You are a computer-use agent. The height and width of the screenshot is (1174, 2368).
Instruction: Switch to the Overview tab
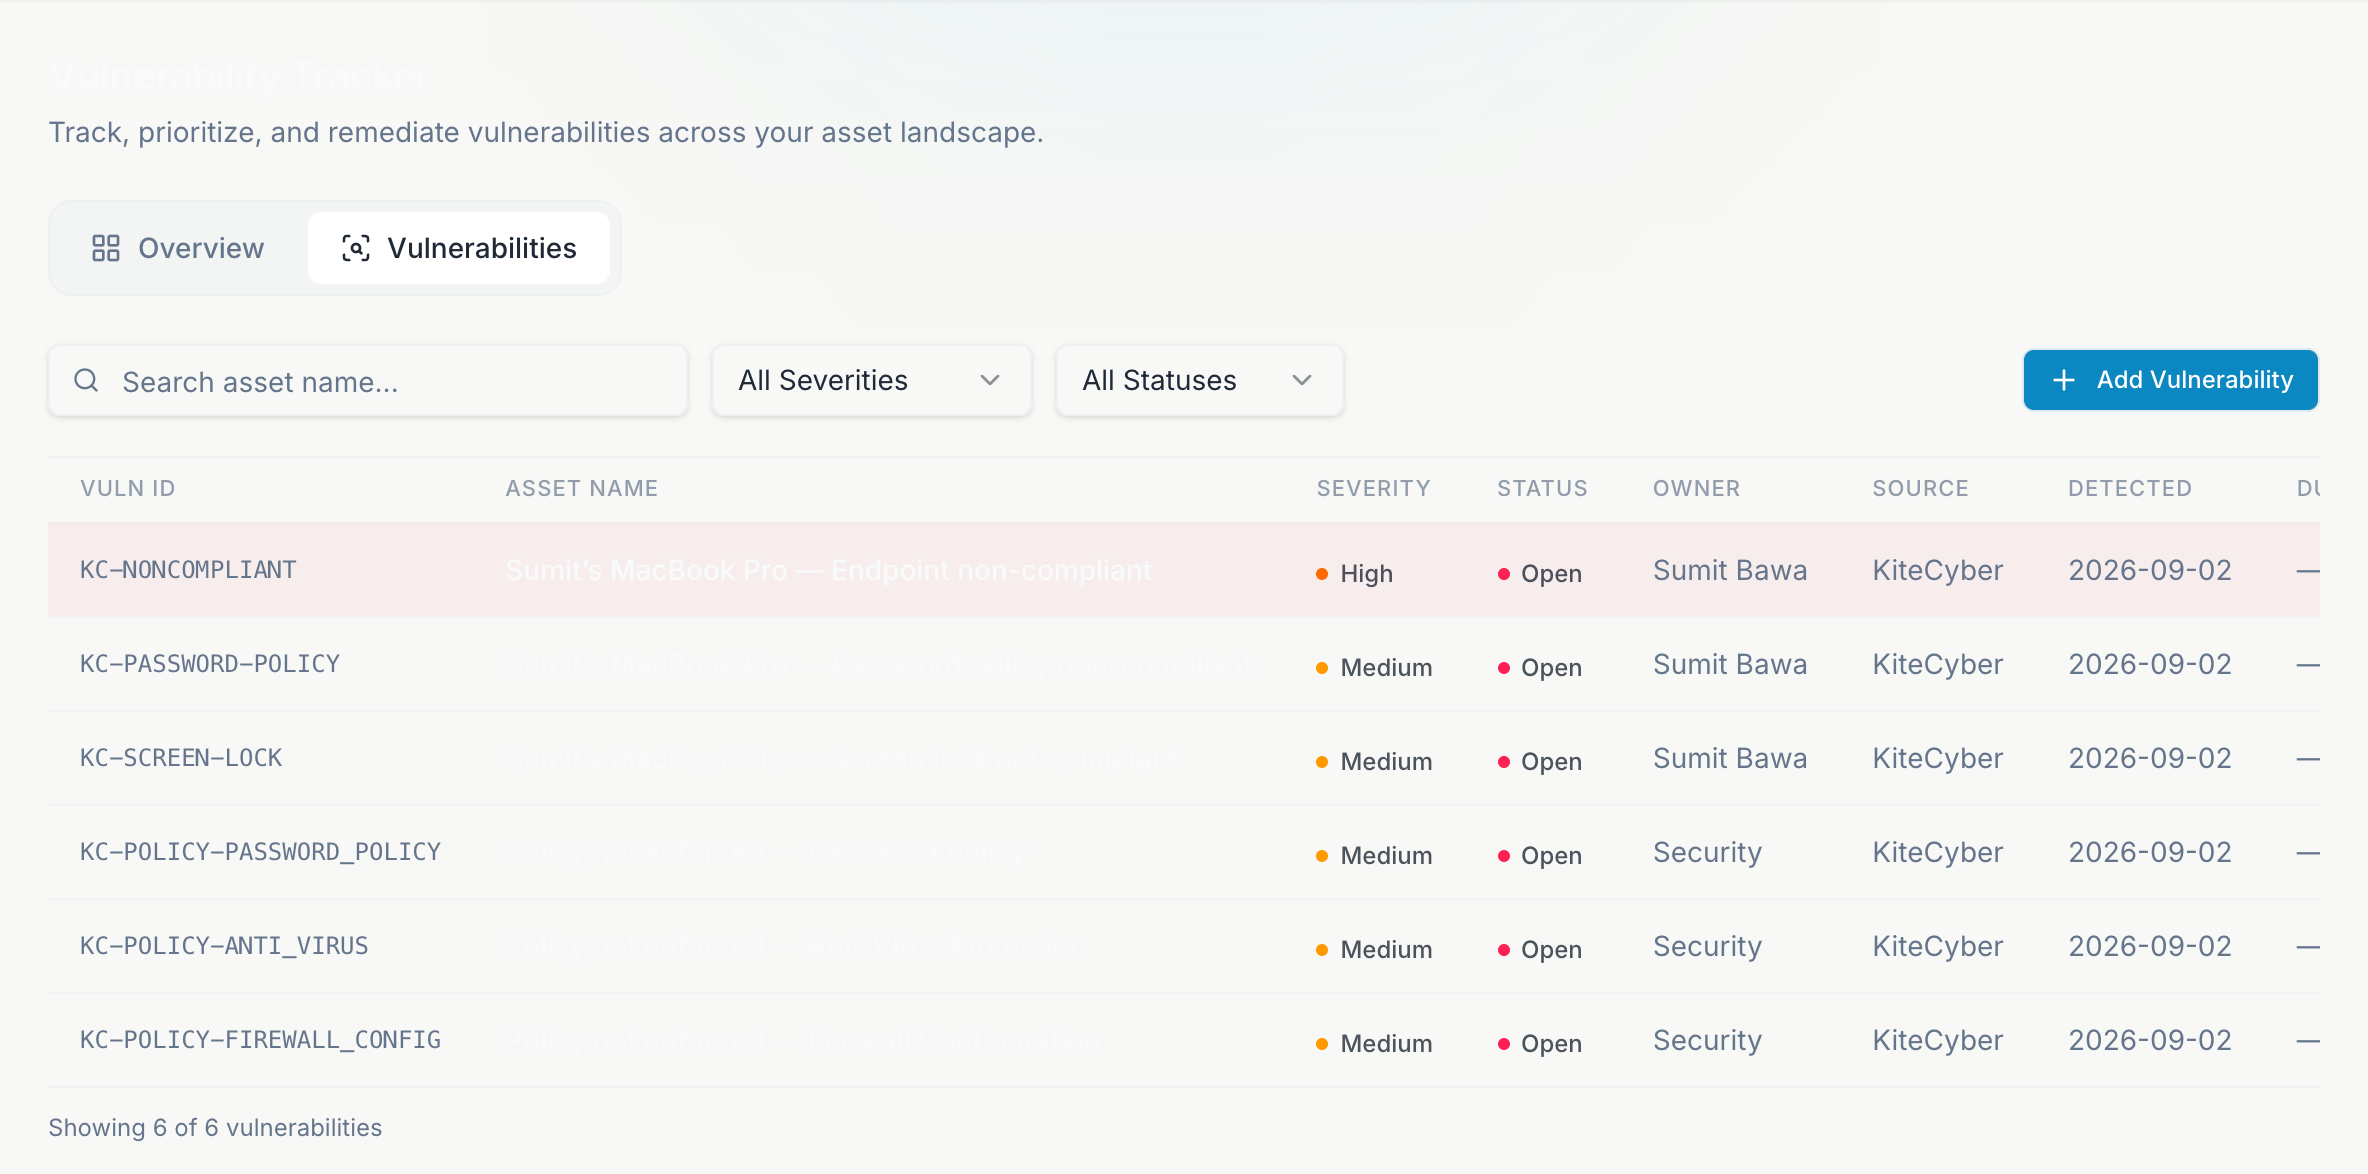pyautogui.click(x=178, y=248)
